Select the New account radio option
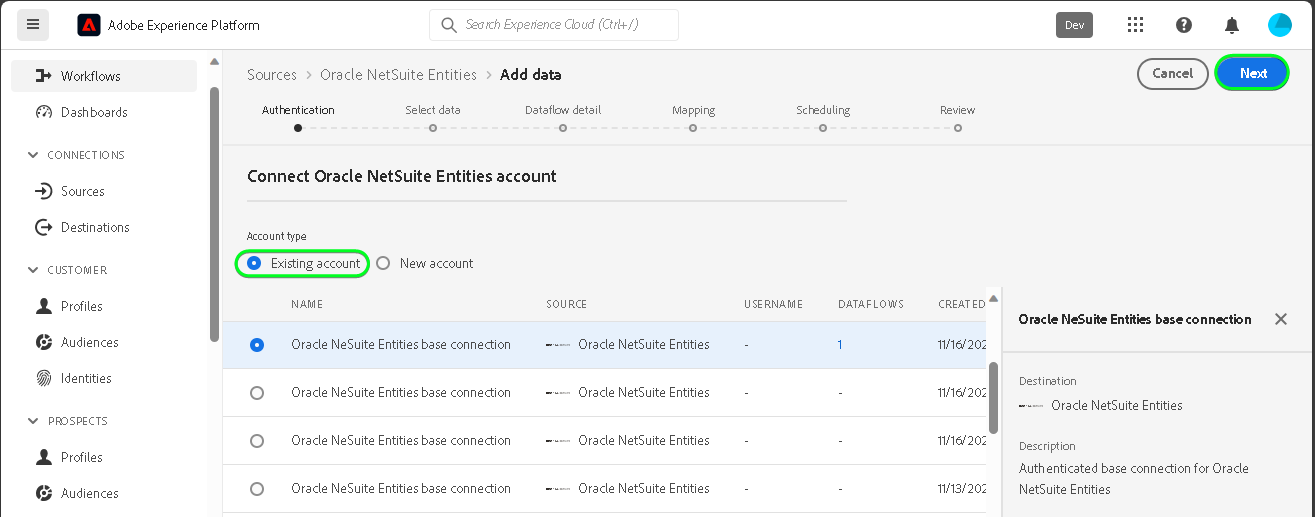This screenshot has width=1315, height=517. pos(383,263)
